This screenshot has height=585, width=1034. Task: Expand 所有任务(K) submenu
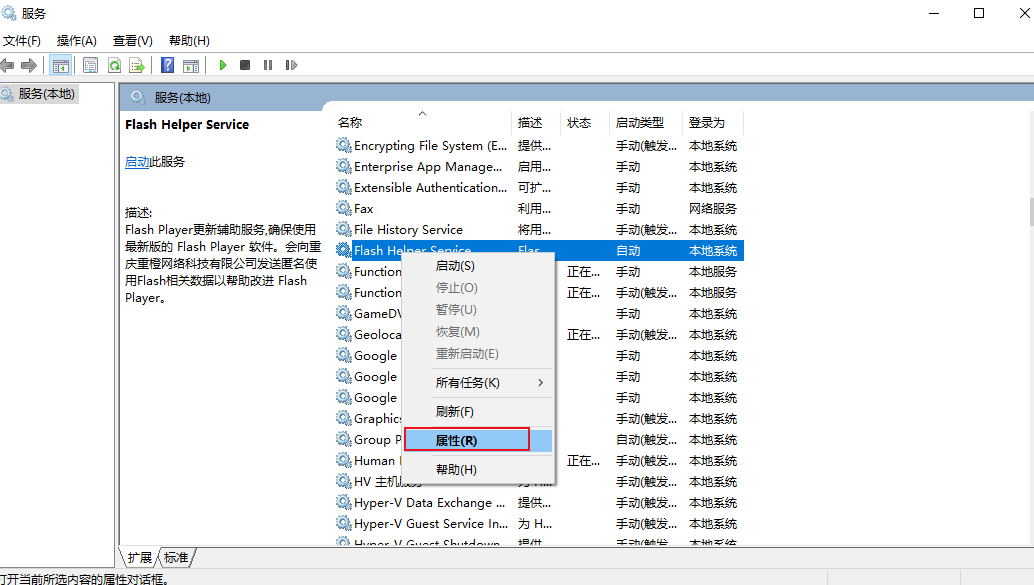[x=478, y=383]
